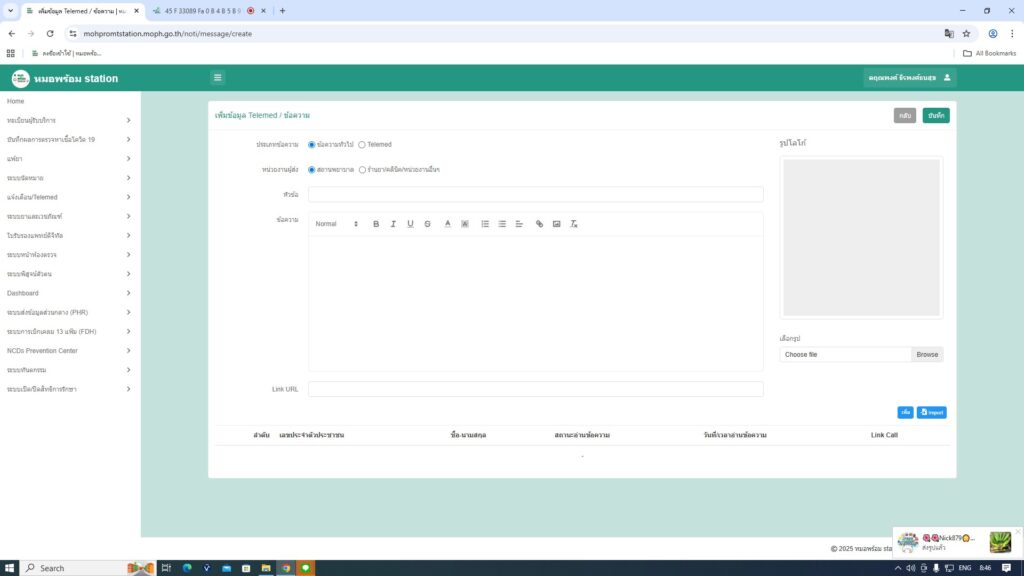
Task: Toggle bold formatting in message editor
Action: (376, 224)
